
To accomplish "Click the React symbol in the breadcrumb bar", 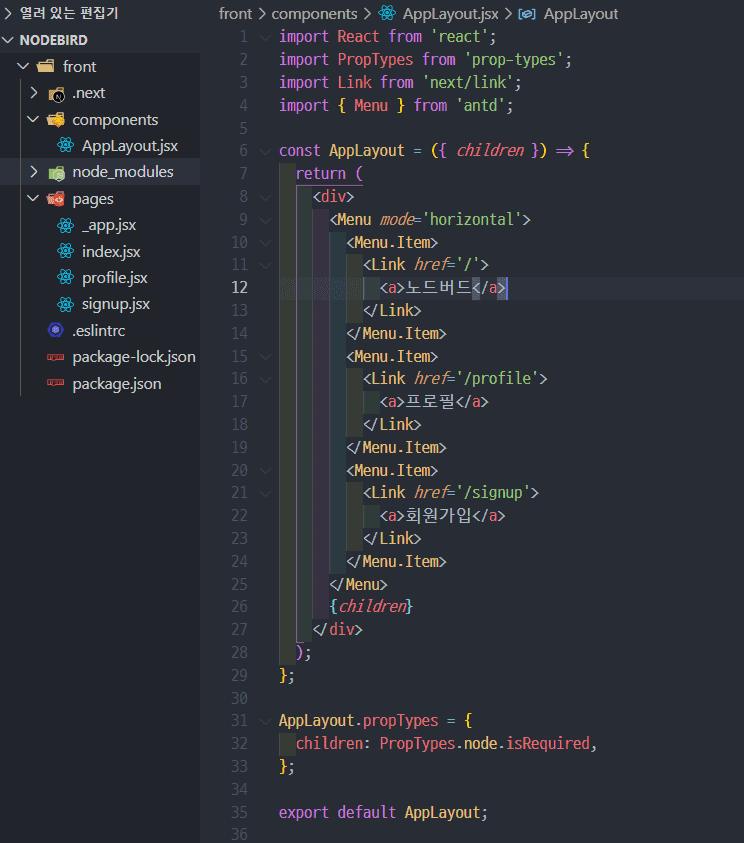I will [x=385, y=13].
